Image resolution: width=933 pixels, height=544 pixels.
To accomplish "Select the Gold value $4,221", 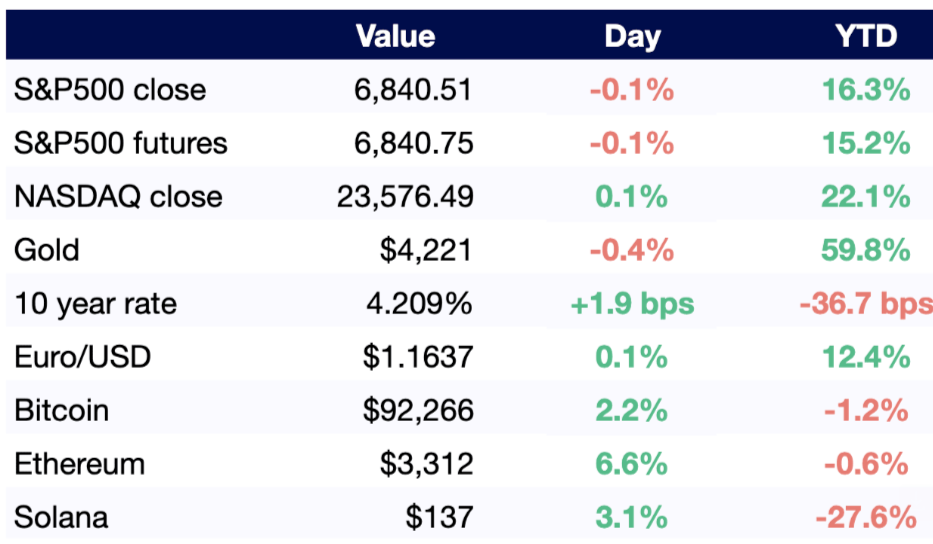I will pyautogui.click(x=426, y=249).
